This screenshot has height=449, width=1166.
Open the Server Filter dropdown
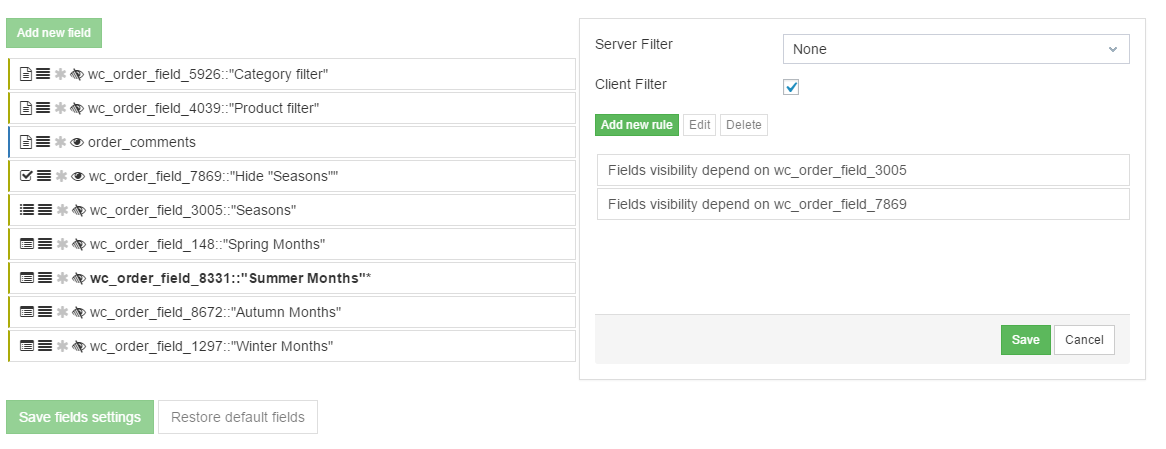(955, 49)
